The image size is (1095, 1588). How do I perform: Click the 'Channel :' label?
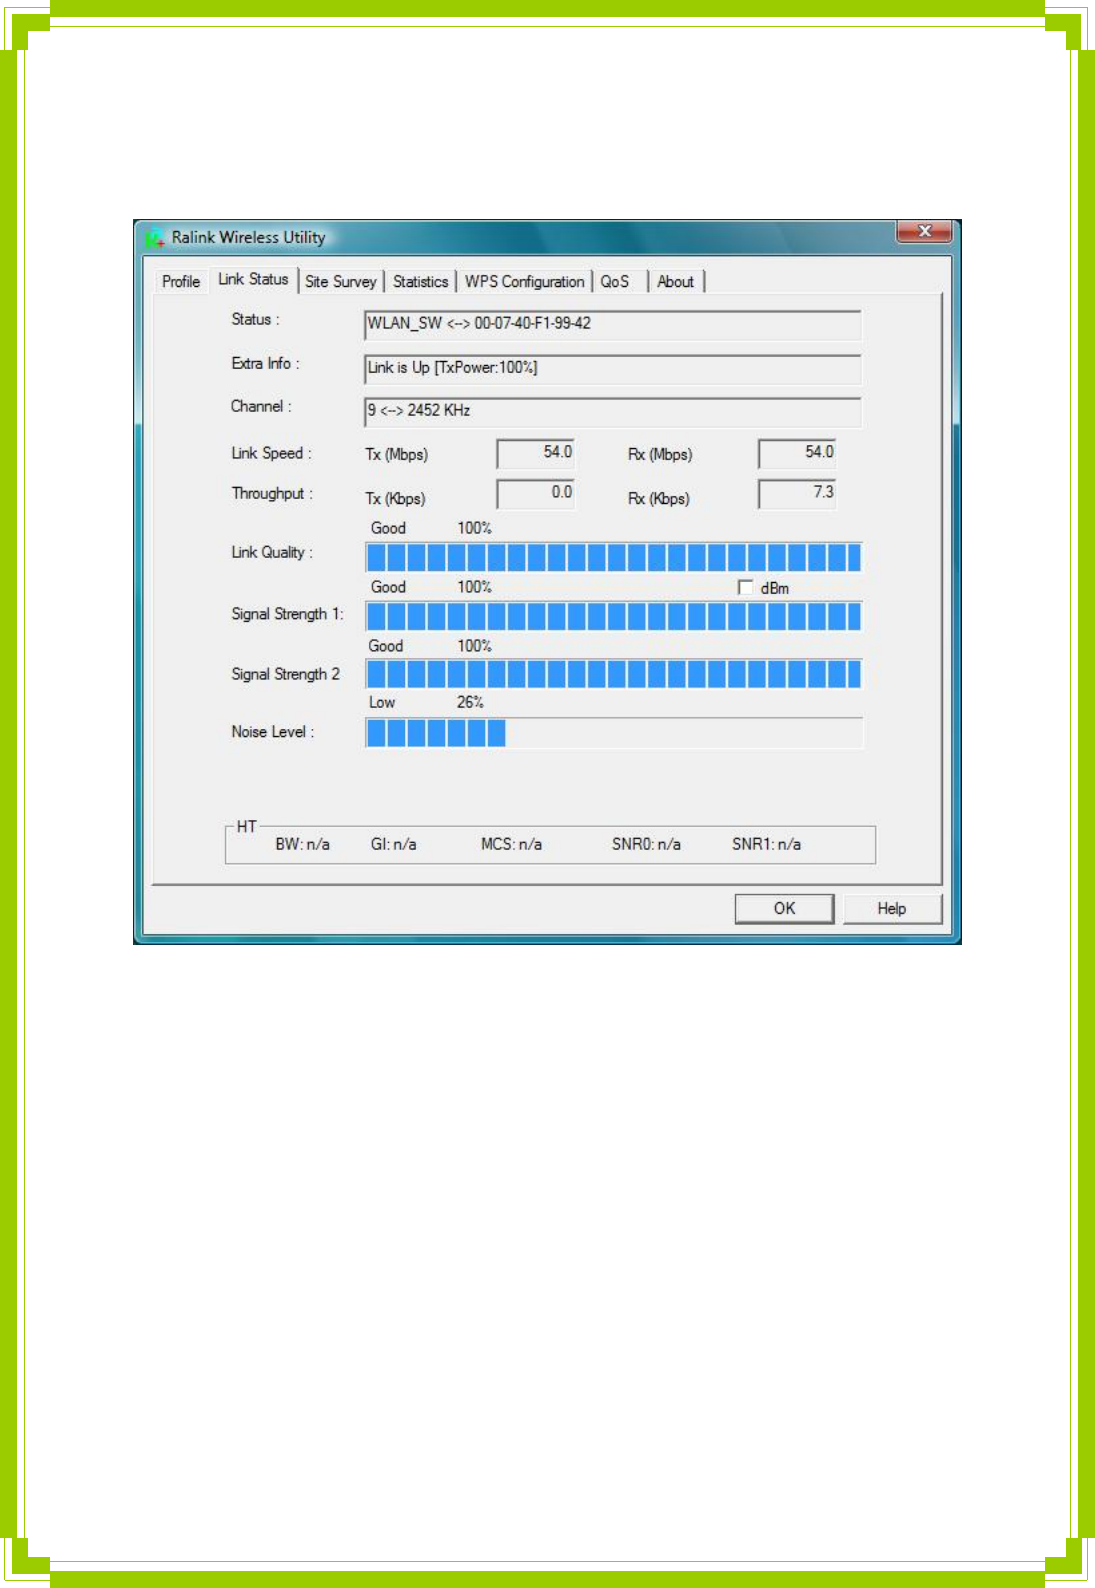(x=261, y=406)
